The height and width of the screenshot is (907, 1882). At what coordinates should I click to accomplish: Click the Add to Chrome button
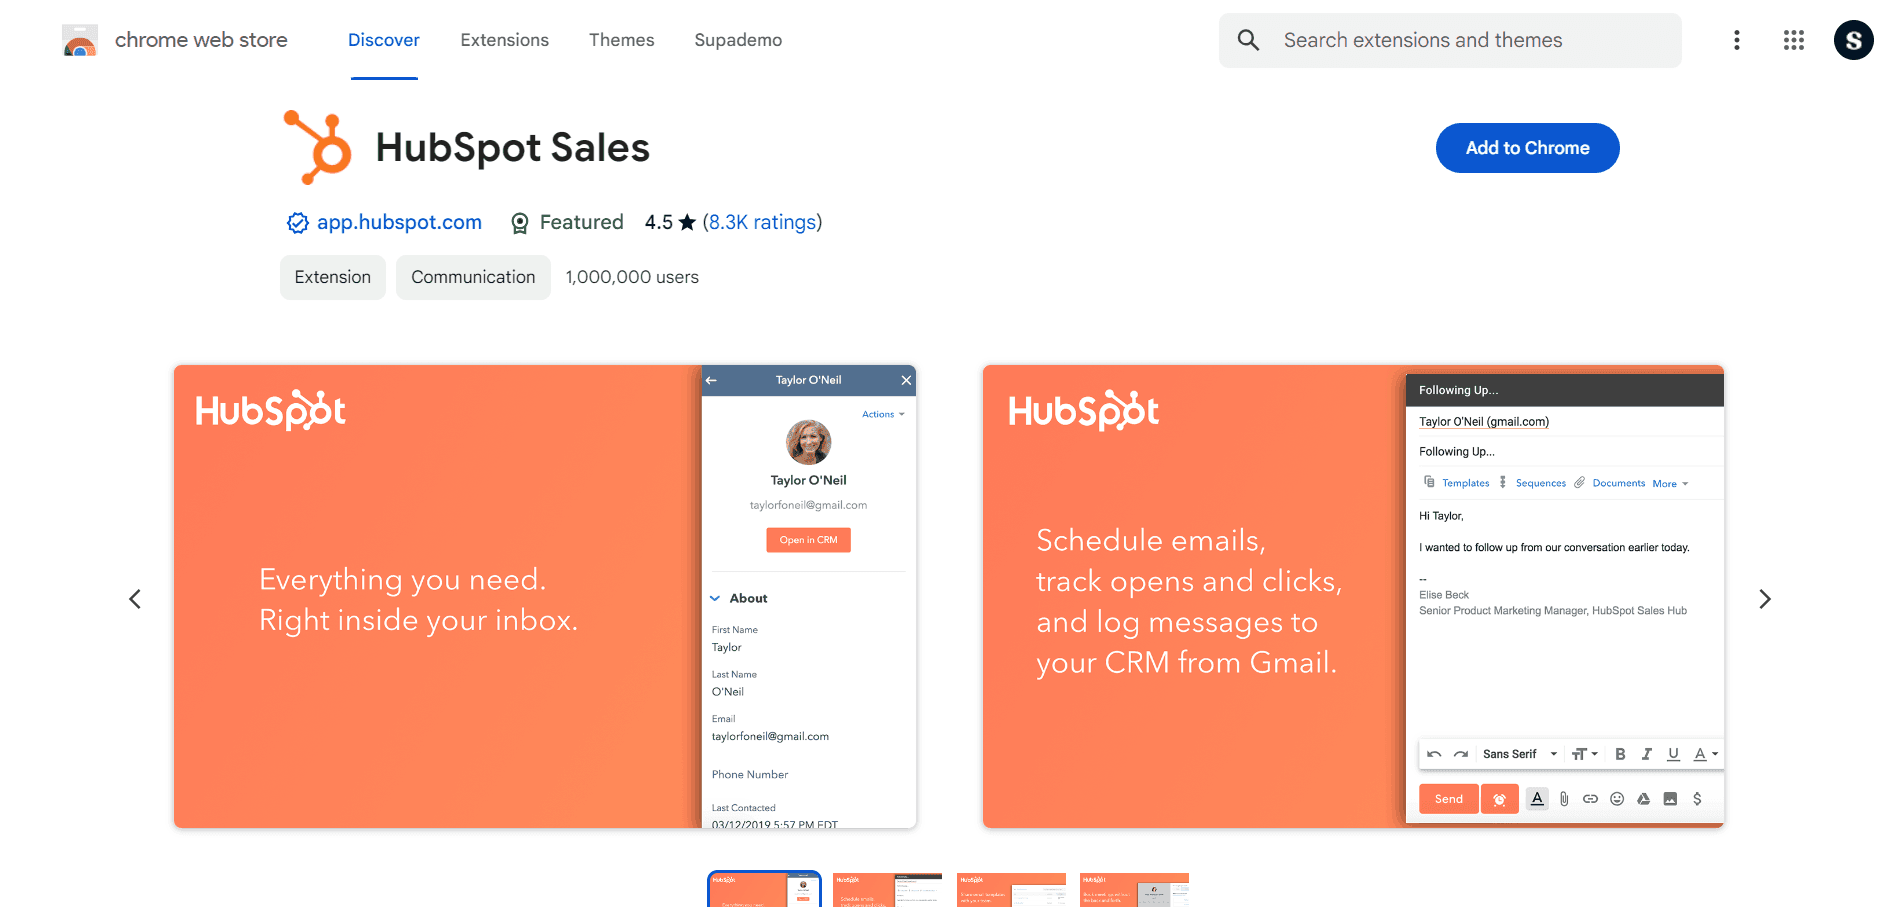tap(1527, 147)
